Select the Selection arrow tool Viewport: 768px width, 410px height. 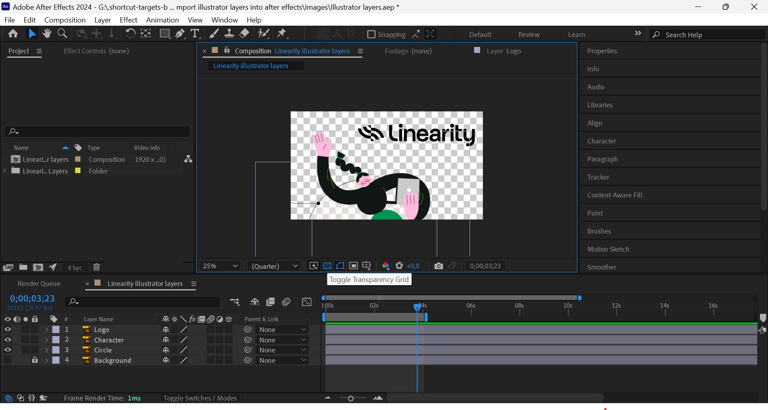click(x=32, y=34)
